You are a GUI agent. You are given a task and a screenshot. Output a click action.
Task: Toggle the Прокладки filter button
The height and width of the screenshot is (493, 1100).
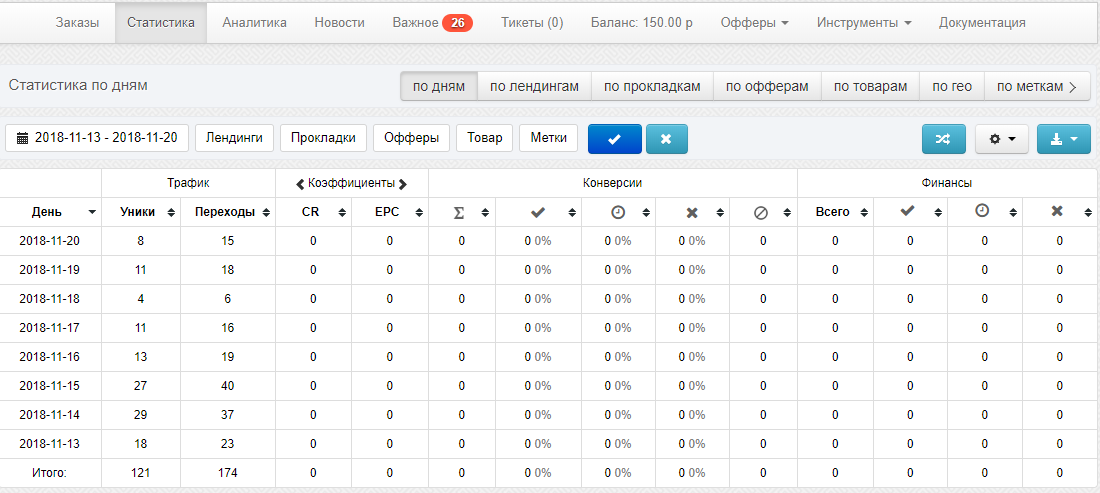pos(323,138)
